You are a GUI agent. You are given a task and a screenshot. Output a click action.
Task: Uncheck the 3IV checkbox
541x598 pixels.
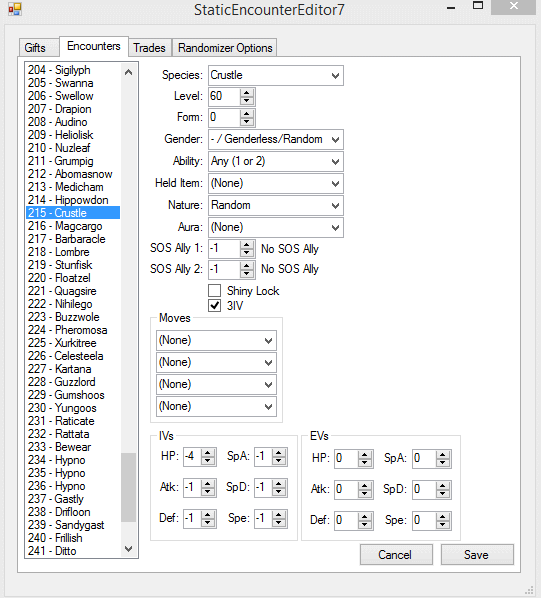[x=215, y=305]
